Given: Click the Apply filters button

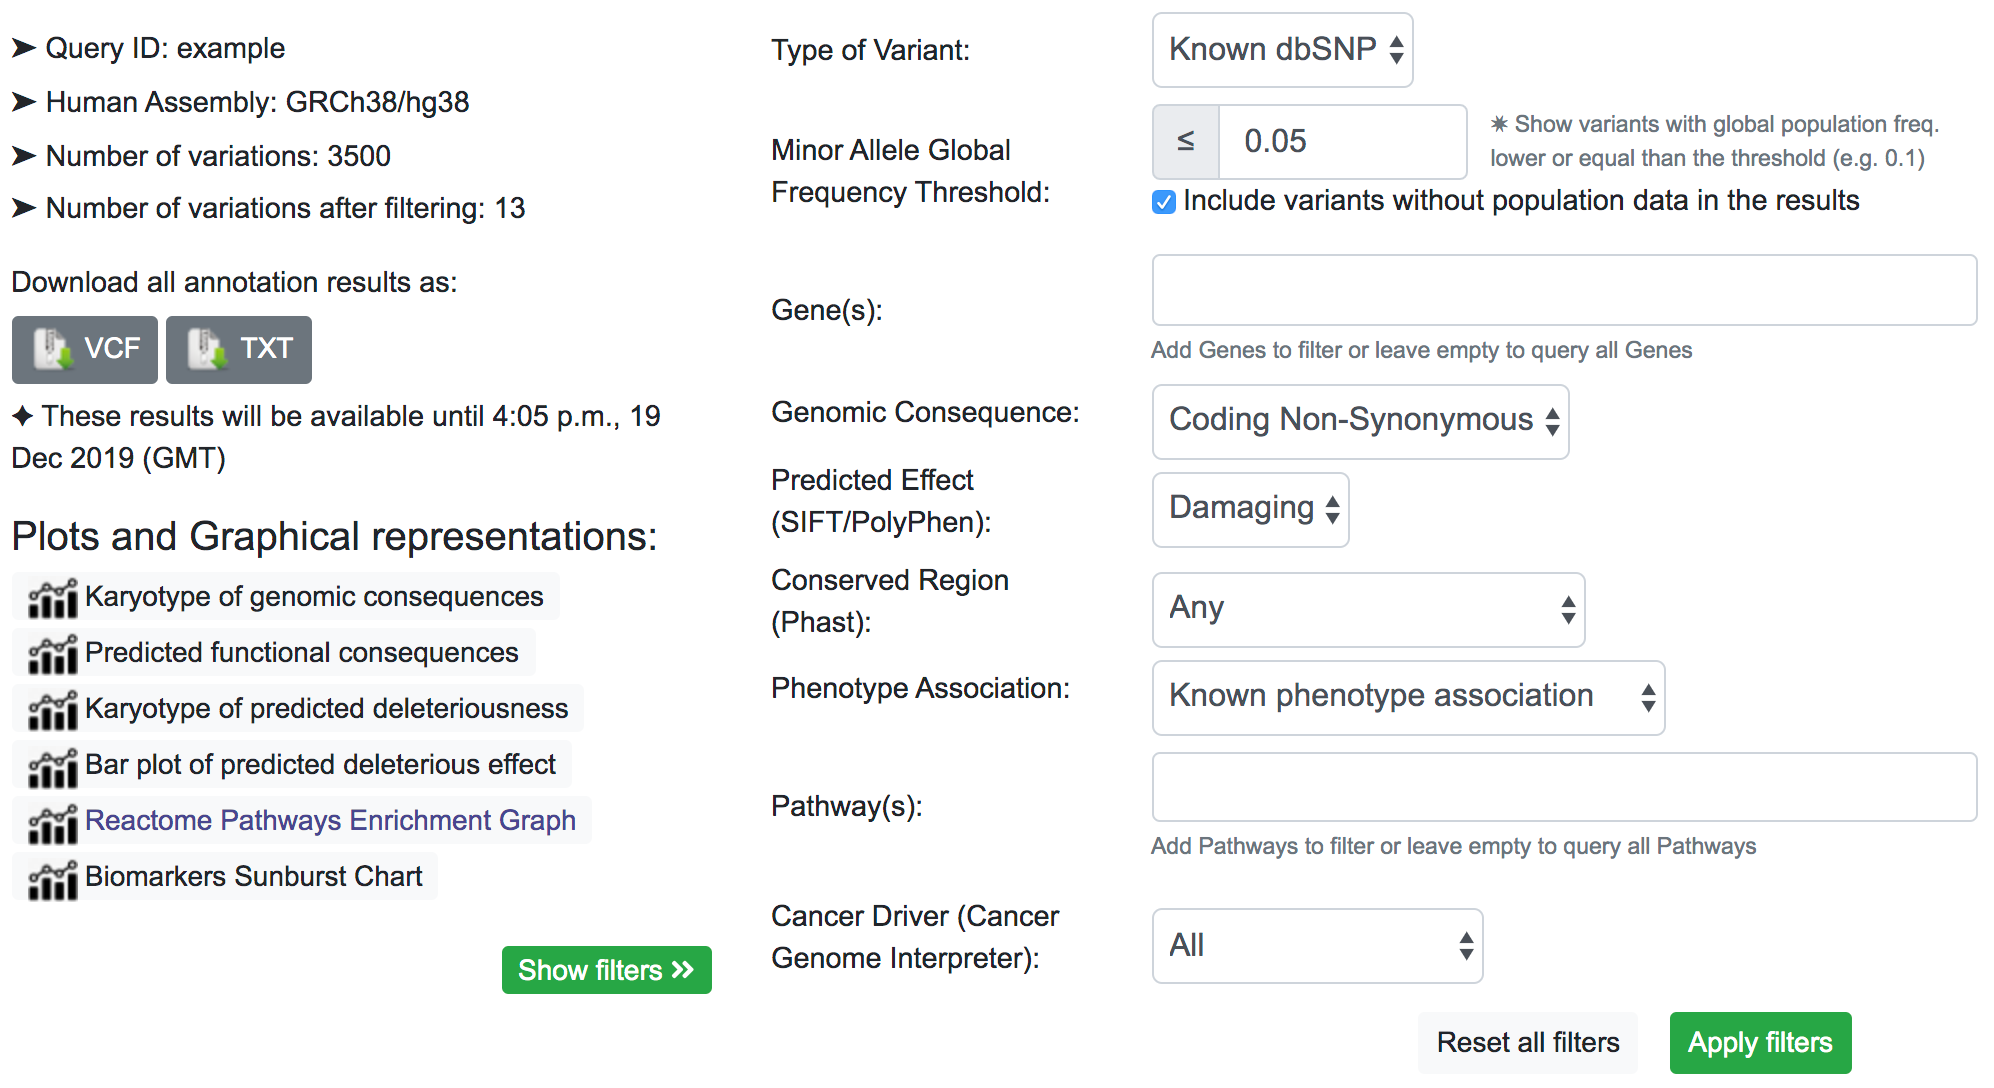Looking at the screenshot, I should pyautogui.click(x=1760, y=1043).
